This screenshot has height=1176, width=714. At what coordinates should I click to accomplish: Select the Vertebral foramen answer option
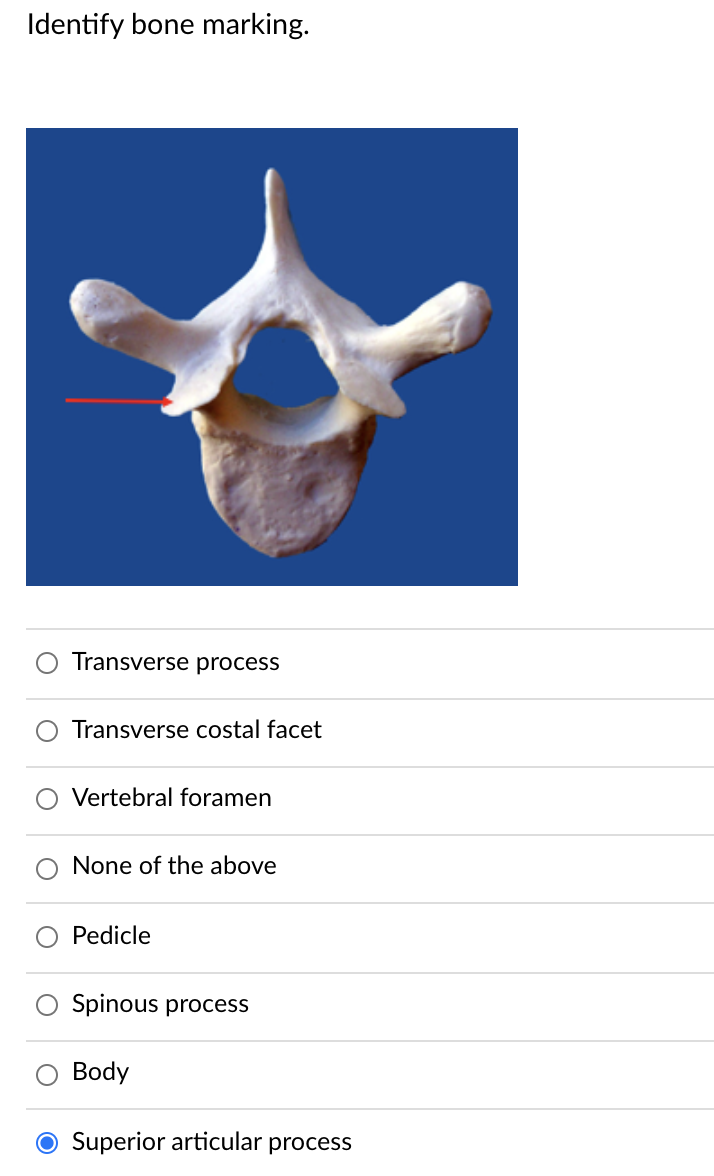(x=46, y=799)
